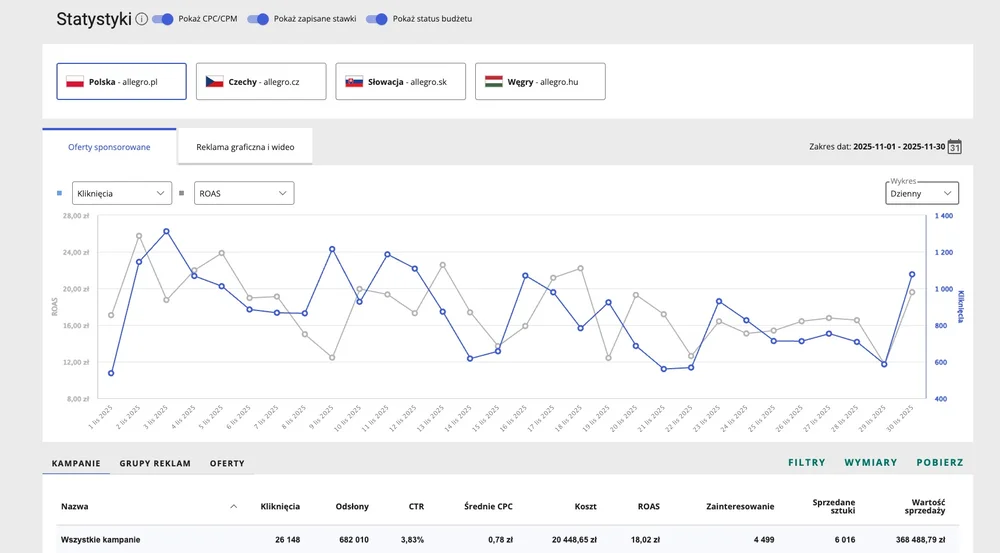This screenshot has width=1000, height=553.
Task: Disable the Pokaż zapisane stawki switch
Action: 258,19
